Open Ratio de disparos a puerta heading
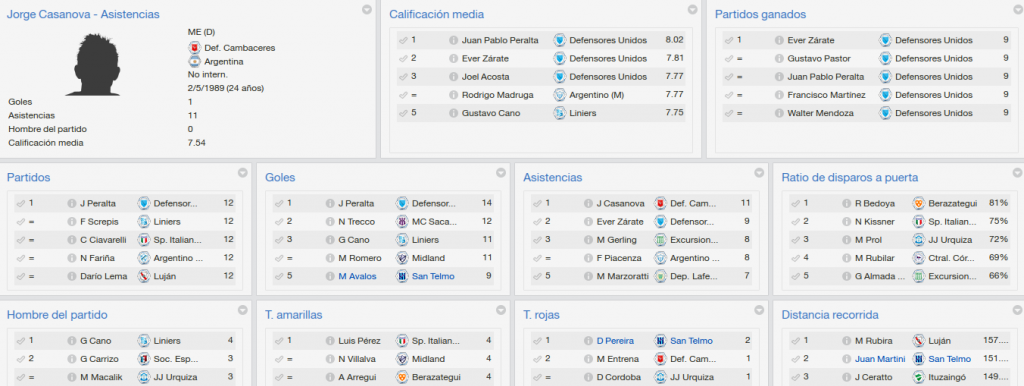 [x=850, y=177]
